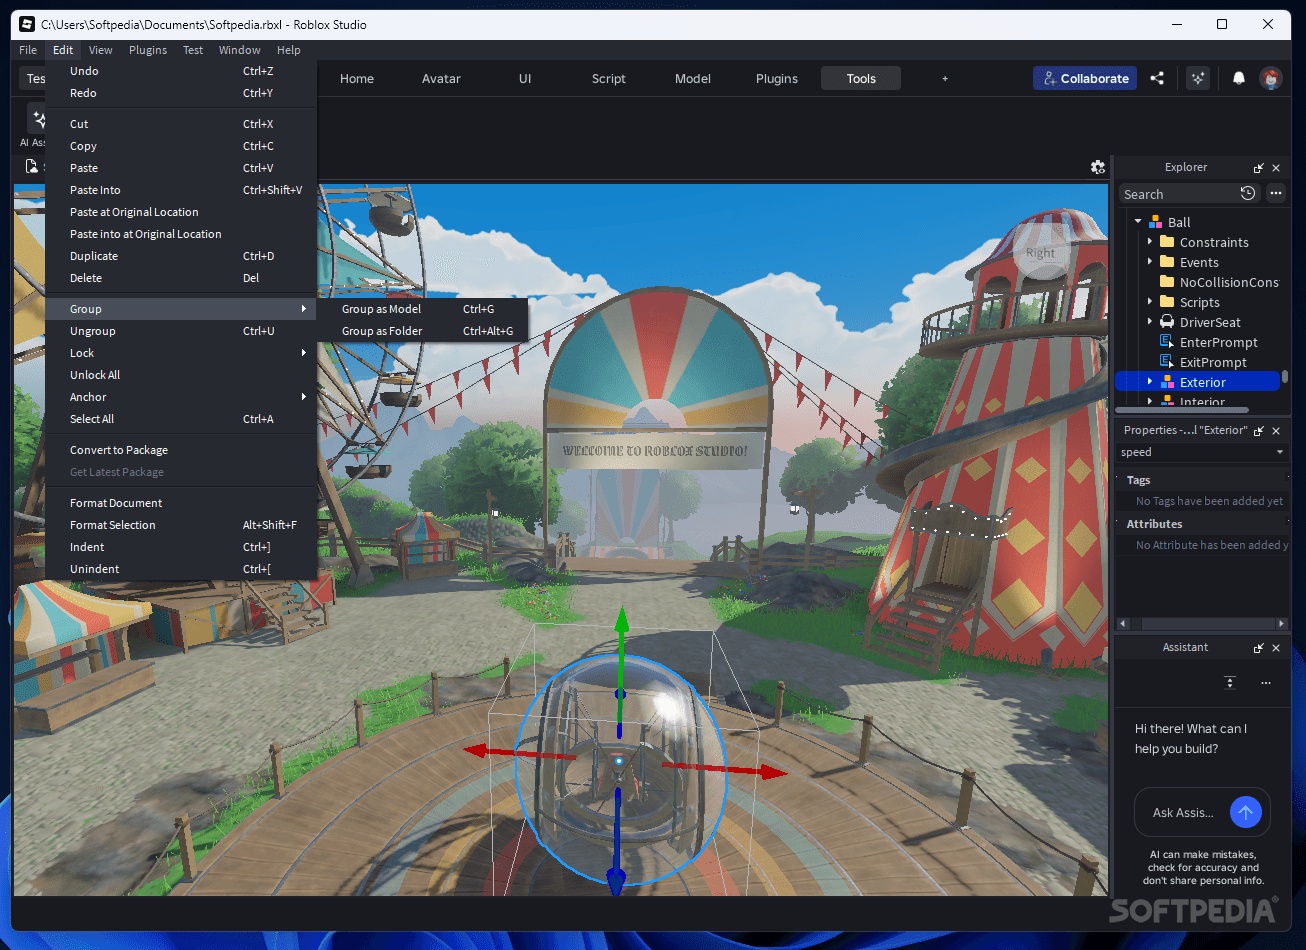The image size is (1306, 950).
Task: Click the Assistant collapse/expand height icon
Action: (1230, 683)
